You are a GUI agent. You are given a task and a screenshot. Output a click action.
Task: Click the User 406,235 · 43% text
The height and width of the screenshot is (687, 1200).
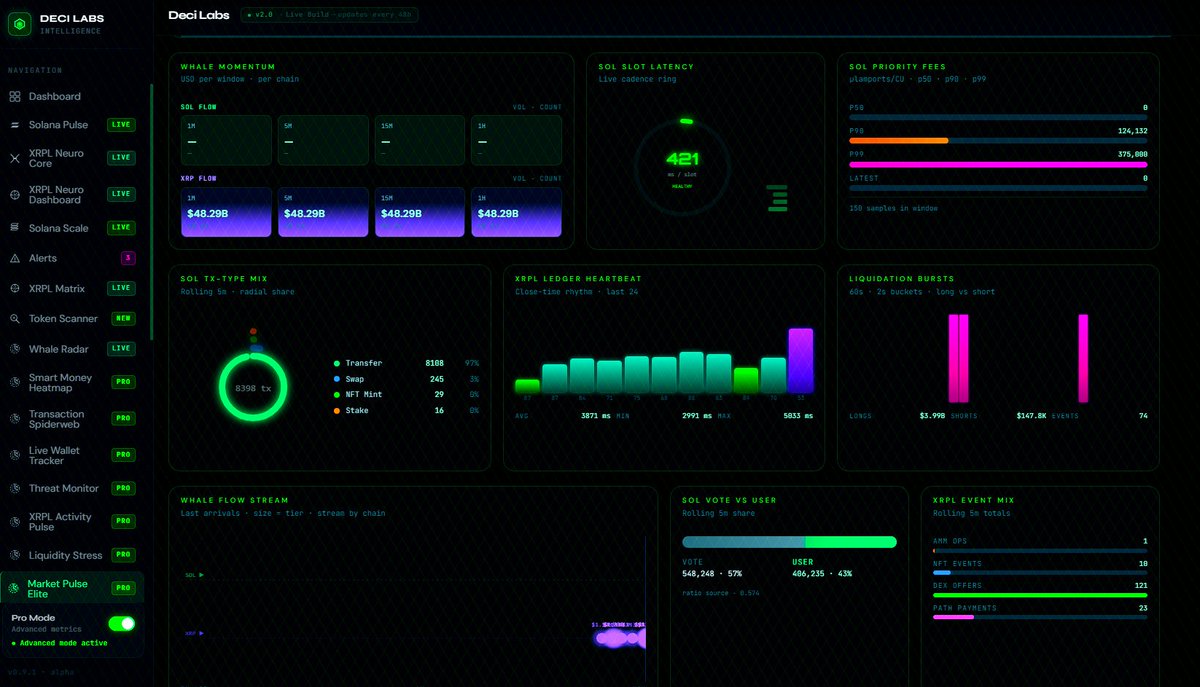(822, 573)
